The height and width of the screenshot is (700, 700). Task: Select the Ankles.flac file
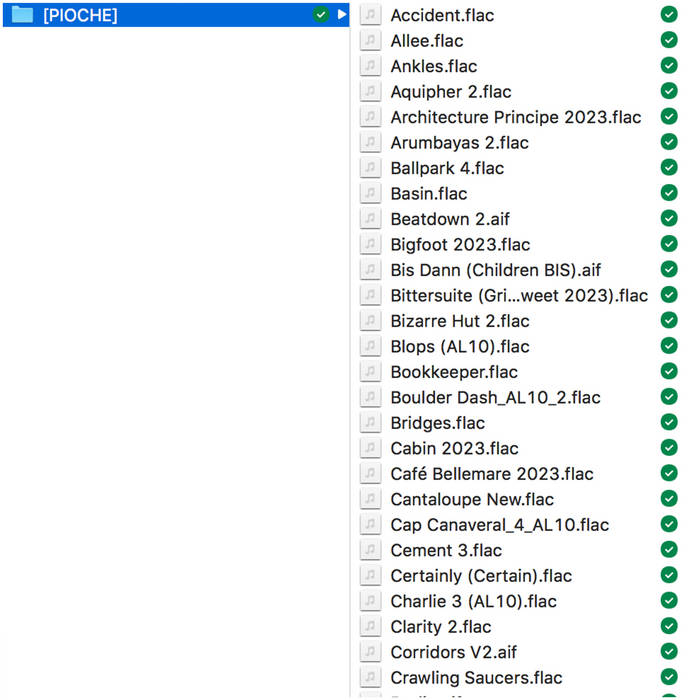tap(433, 66)
